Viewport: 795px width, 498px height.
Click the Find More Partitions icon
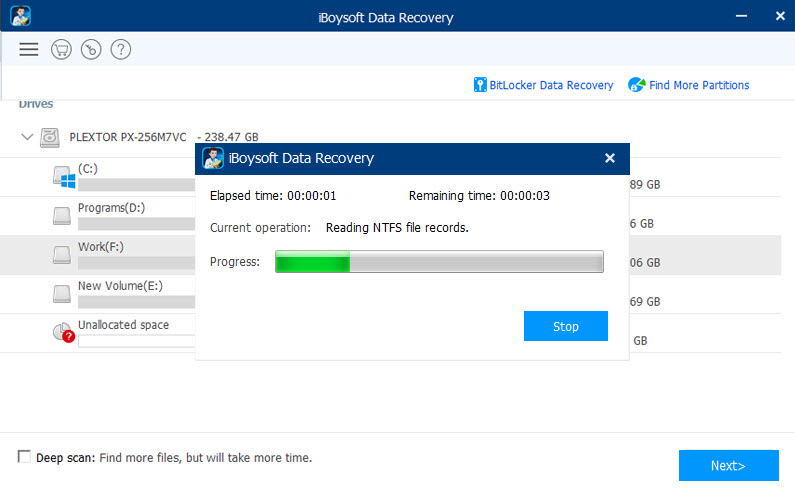pyautogui.click(x=637, y=85)
